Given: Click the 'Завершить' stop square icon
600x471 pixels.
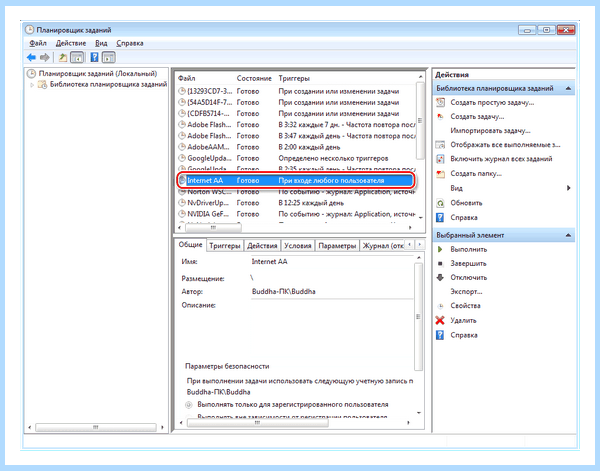Looking at the screenshot, I should click(x=440, y=264).
